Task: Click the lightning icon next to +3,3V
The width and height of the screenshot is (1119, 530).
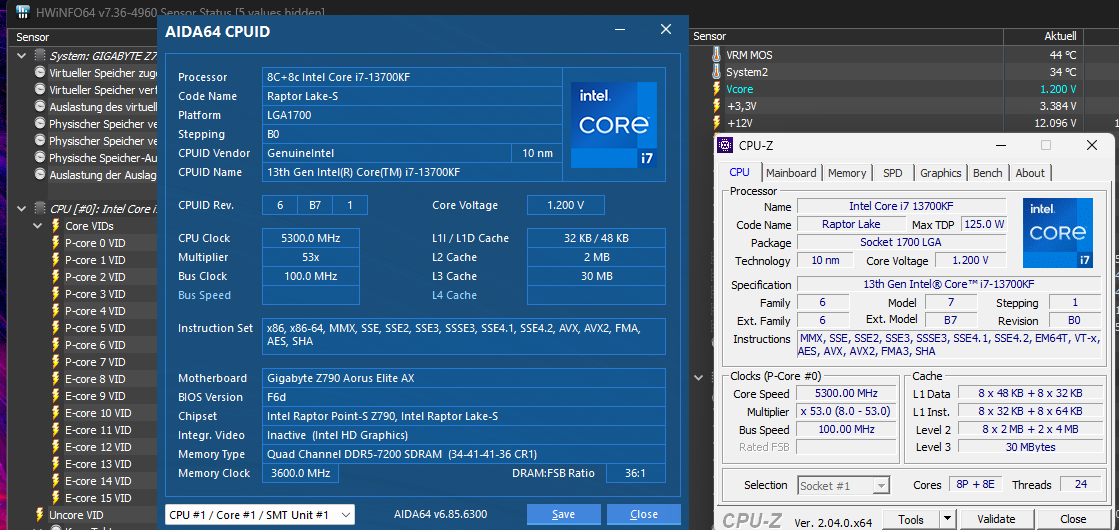Action: pyautogui.click(x=717, y=106)
